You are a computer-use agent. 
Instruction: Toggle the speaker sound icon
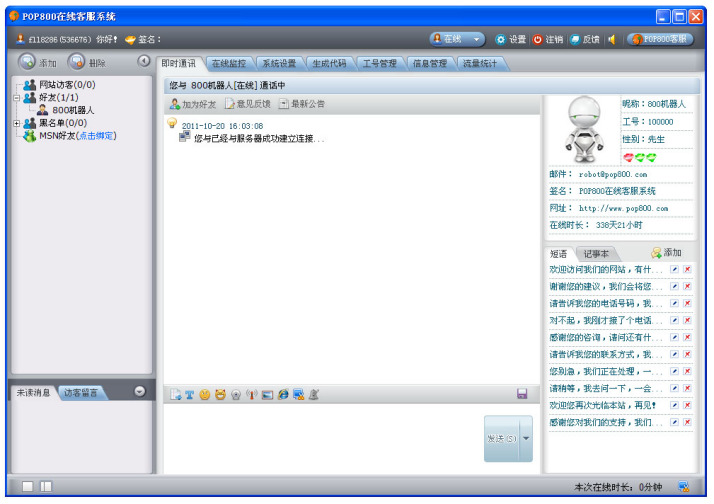point(612,40)
